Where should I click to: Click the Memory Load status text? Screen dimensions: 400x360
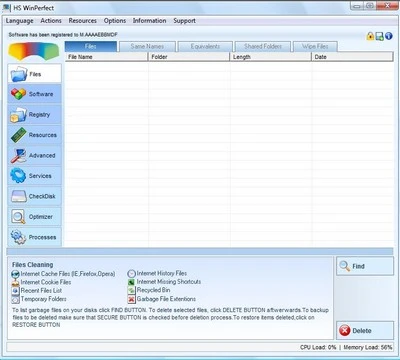coord(368,347)
